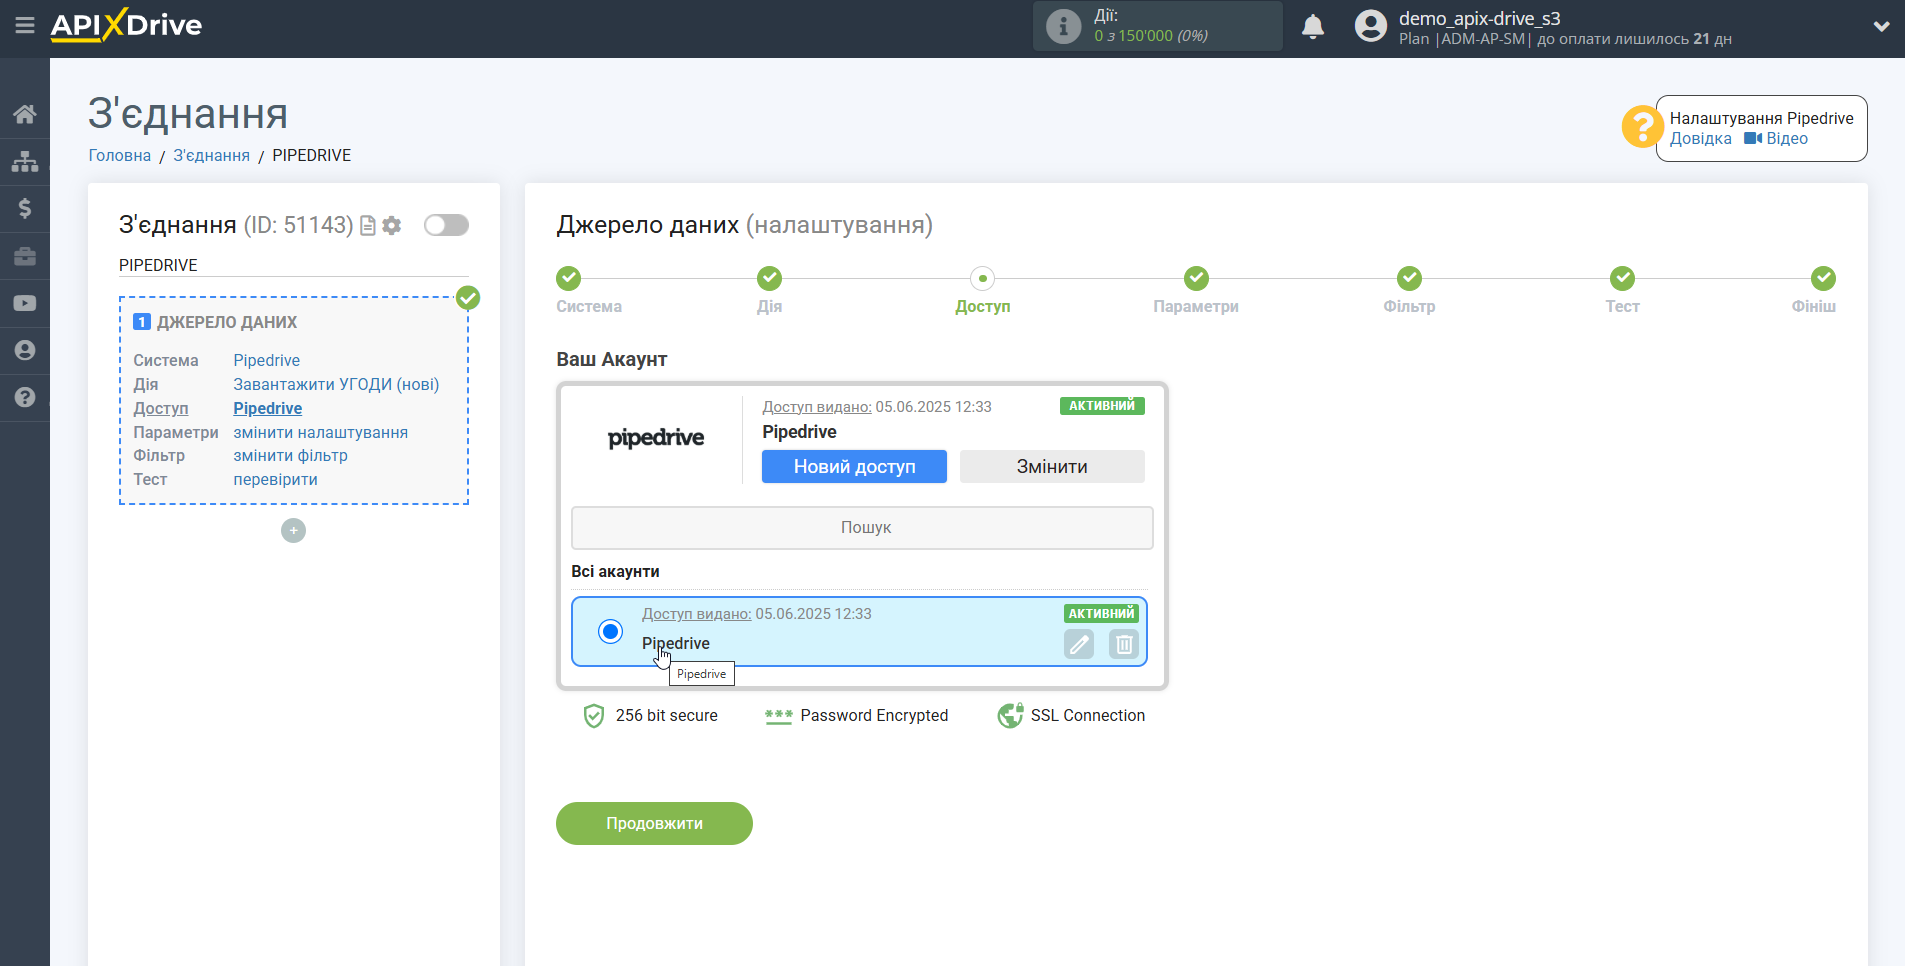Click змінити налаштування link
Viewport: 1905px width, 966px height.
point(320,432)
